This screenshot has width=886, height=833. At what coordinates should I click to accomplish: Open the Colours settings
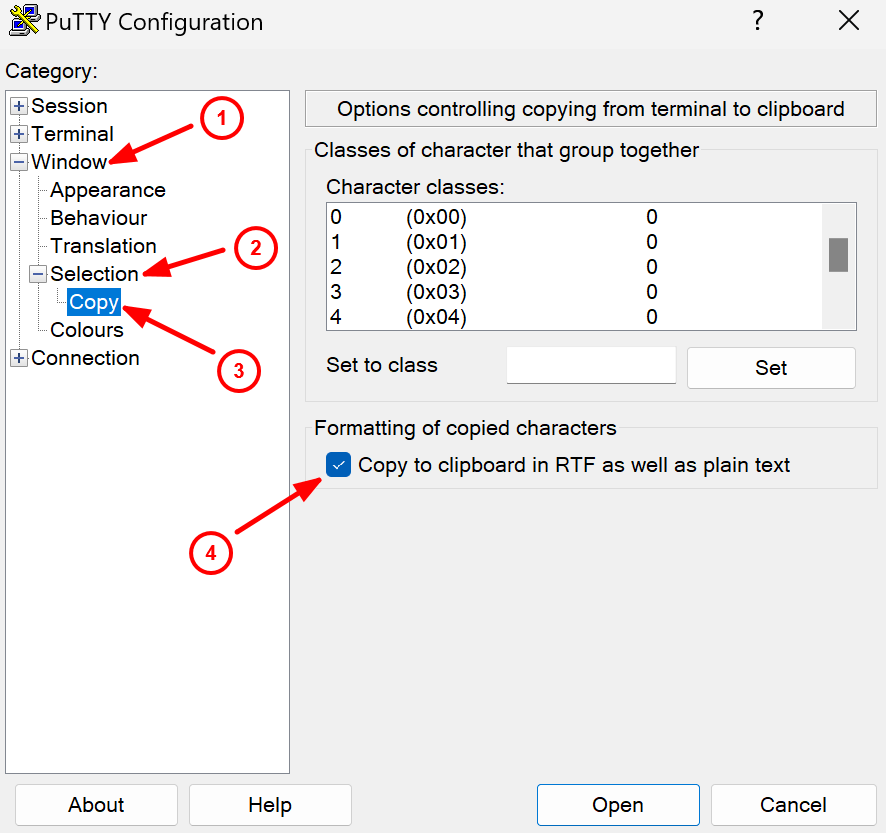coord(87,330)
